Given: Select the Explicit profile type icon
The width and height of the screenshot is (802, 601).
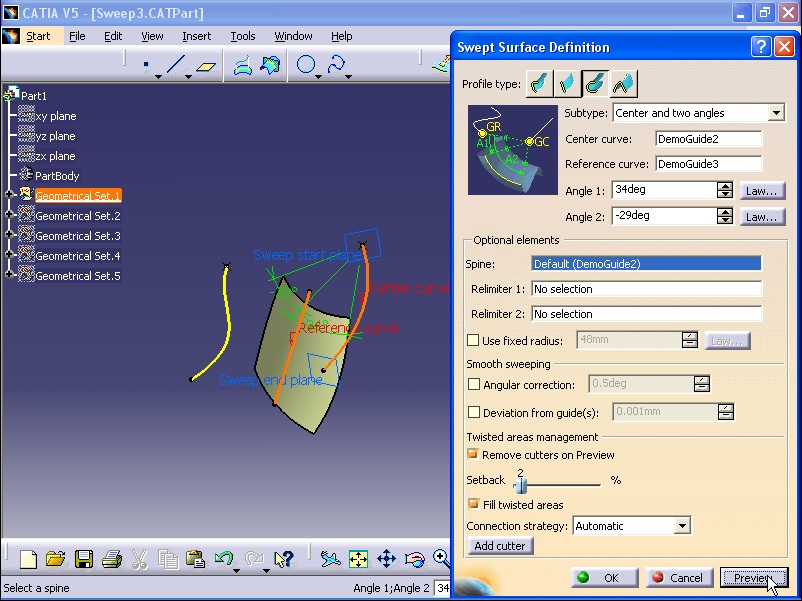Looking at the screenshot, I should (539, 83).
